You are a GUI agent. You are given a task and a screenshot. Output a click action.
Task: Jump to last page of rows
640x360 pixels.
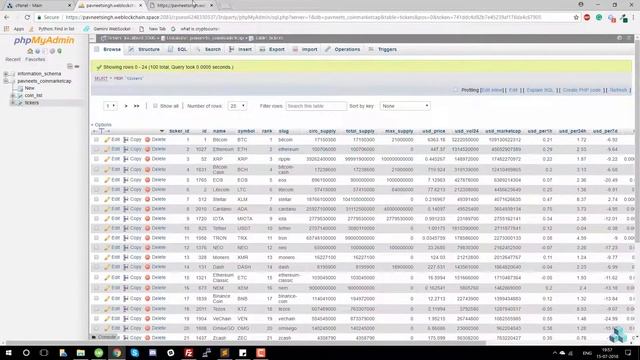tap(136, 106)
